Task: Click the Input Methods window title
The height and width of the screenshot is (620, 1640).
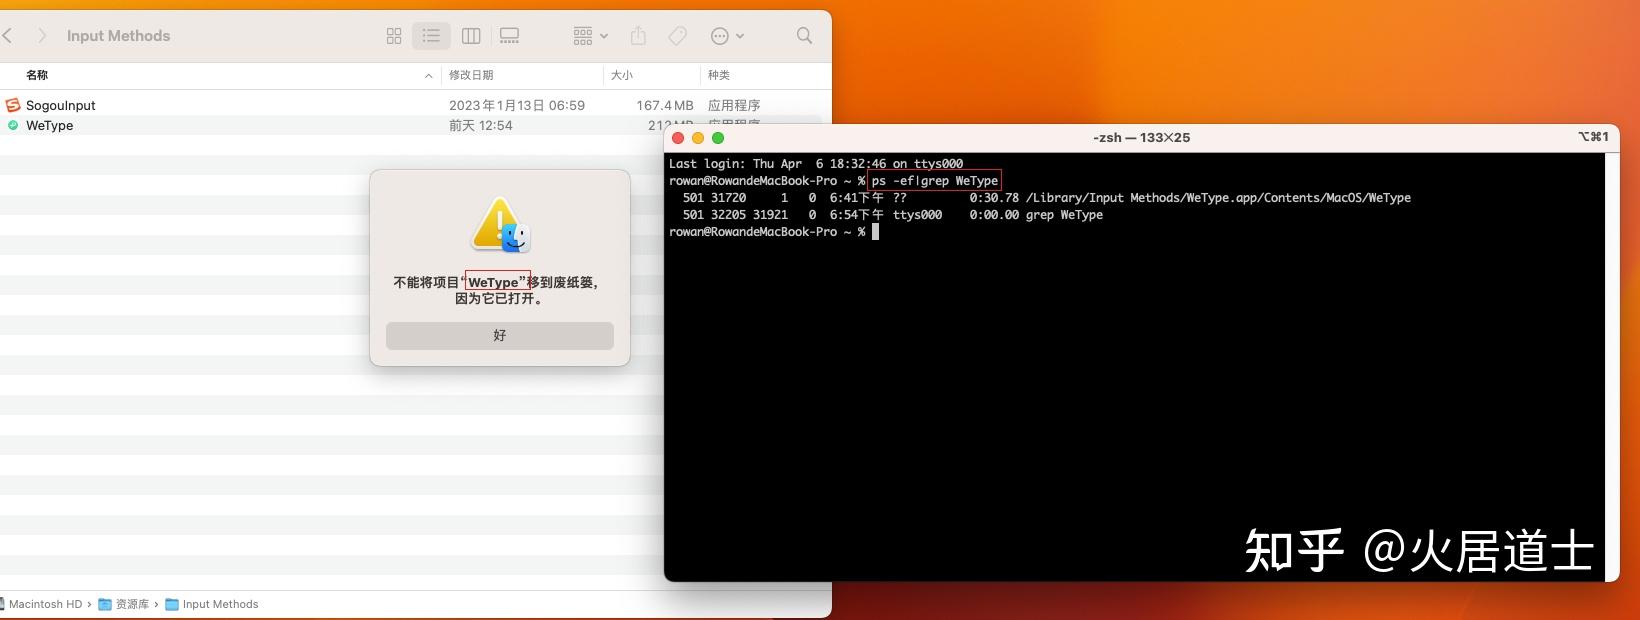Action: [118, 36]
